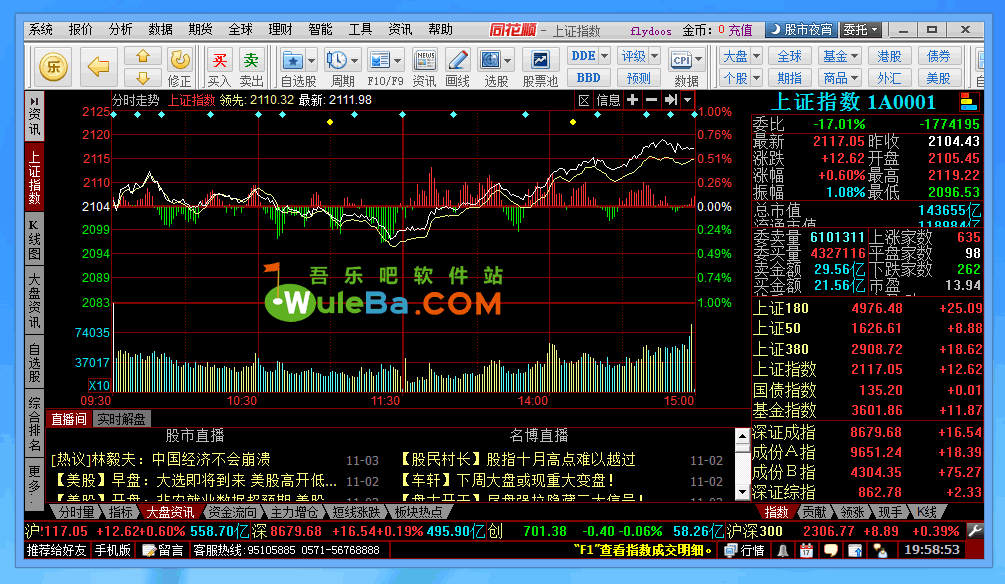Open the F10/F9 info icon

click(380, 60)
